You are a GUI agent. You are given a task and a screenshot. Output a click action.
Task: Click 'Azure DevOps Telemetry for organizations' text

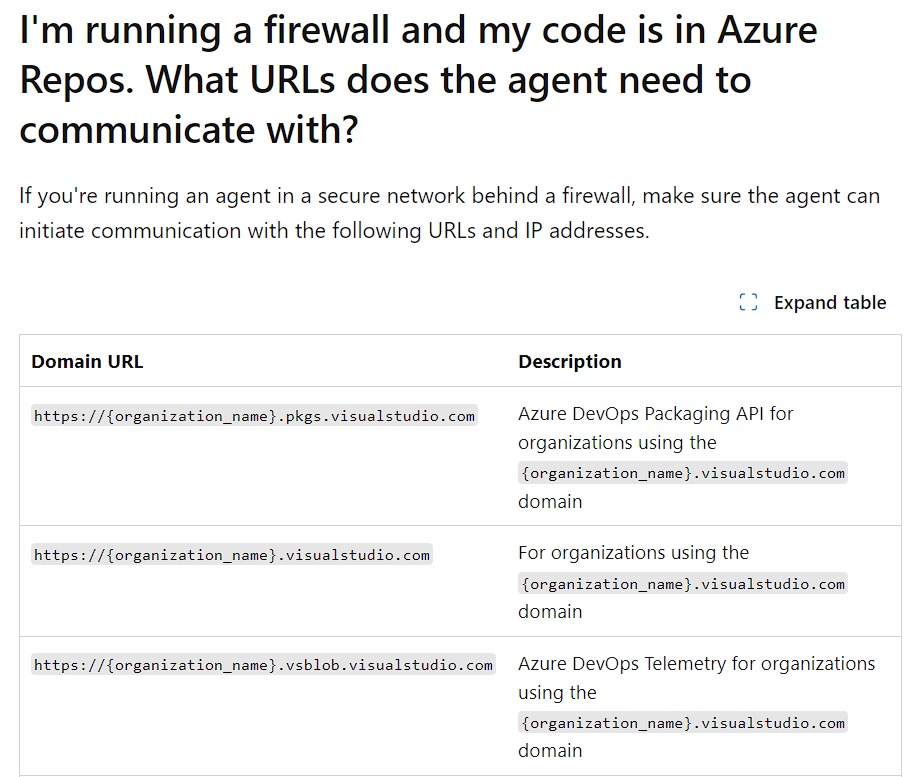coord(696,664)
